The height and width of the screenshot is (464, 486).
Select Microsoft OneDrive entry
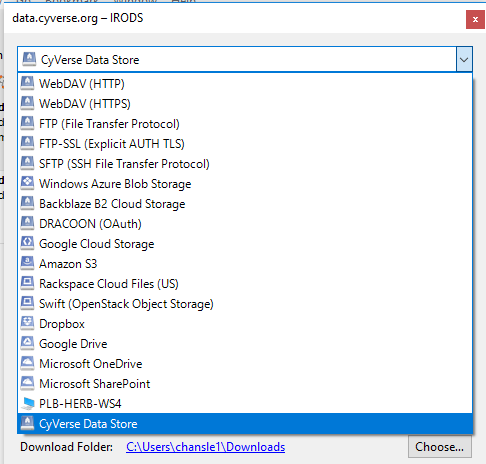245,363
